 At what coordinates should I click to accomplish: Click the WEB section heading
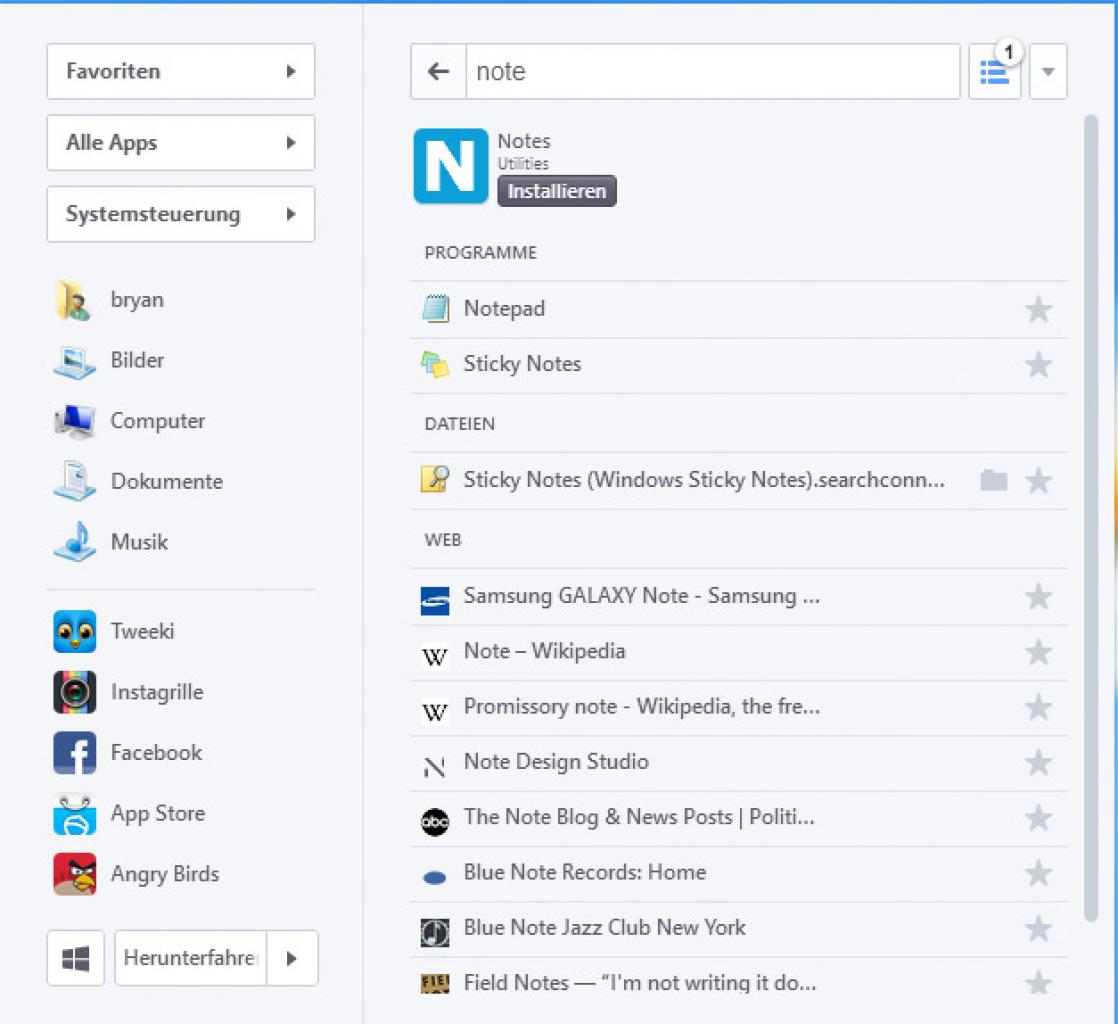443,541
